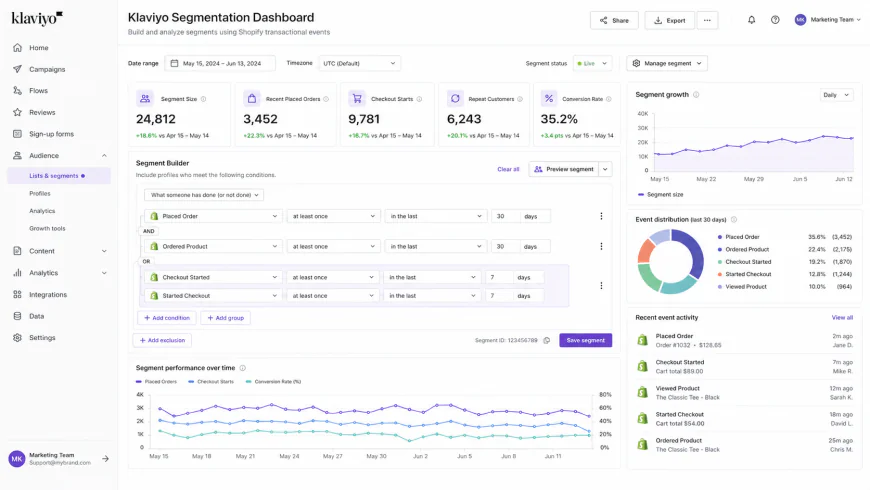This screenshot has height=490, width=870.
Task: Click the notifications bell icon
Action: (x=751, y=20)
